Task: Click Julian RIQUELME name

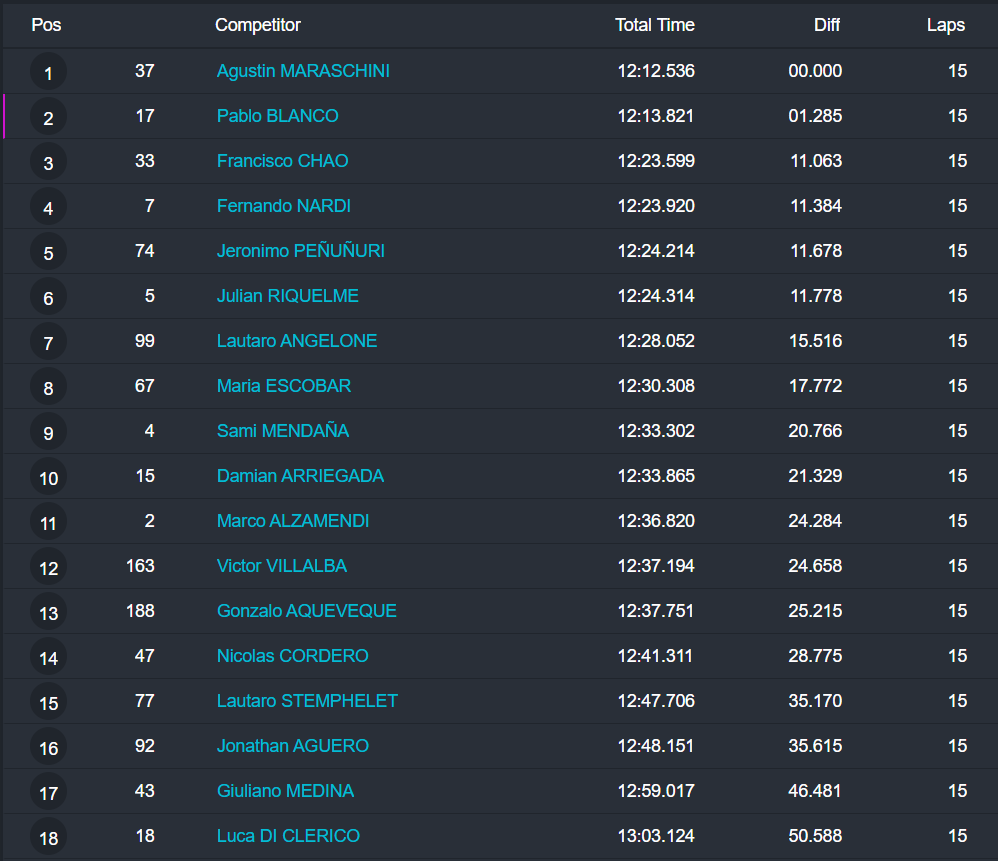Action: click(x=287, y=296)
